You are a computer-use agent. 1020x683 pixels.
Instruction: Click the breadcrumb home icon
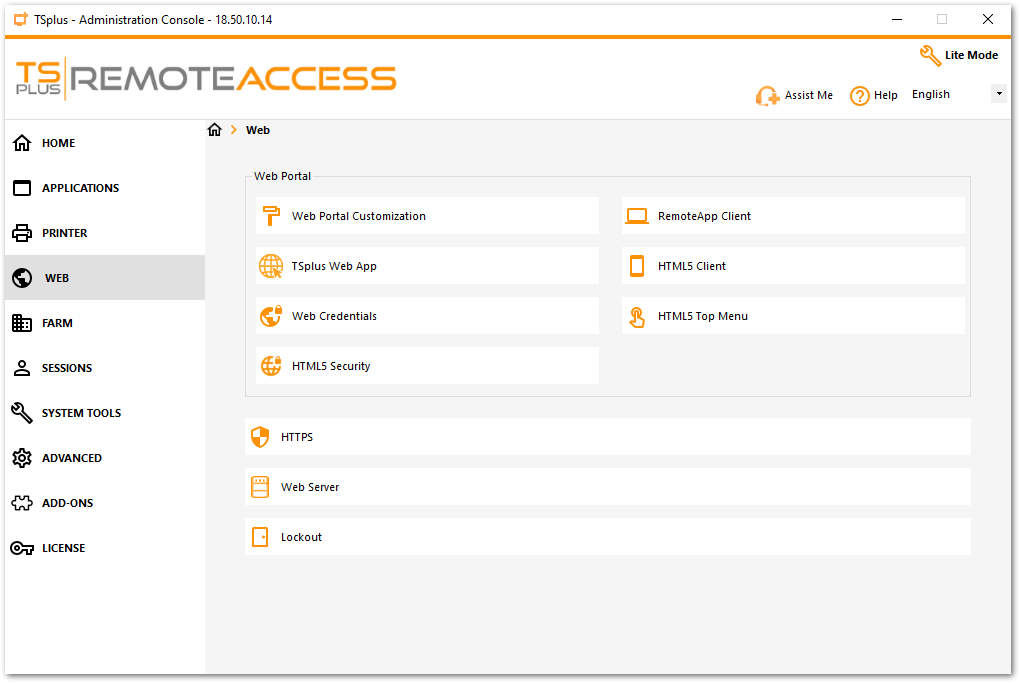point(214,129)
